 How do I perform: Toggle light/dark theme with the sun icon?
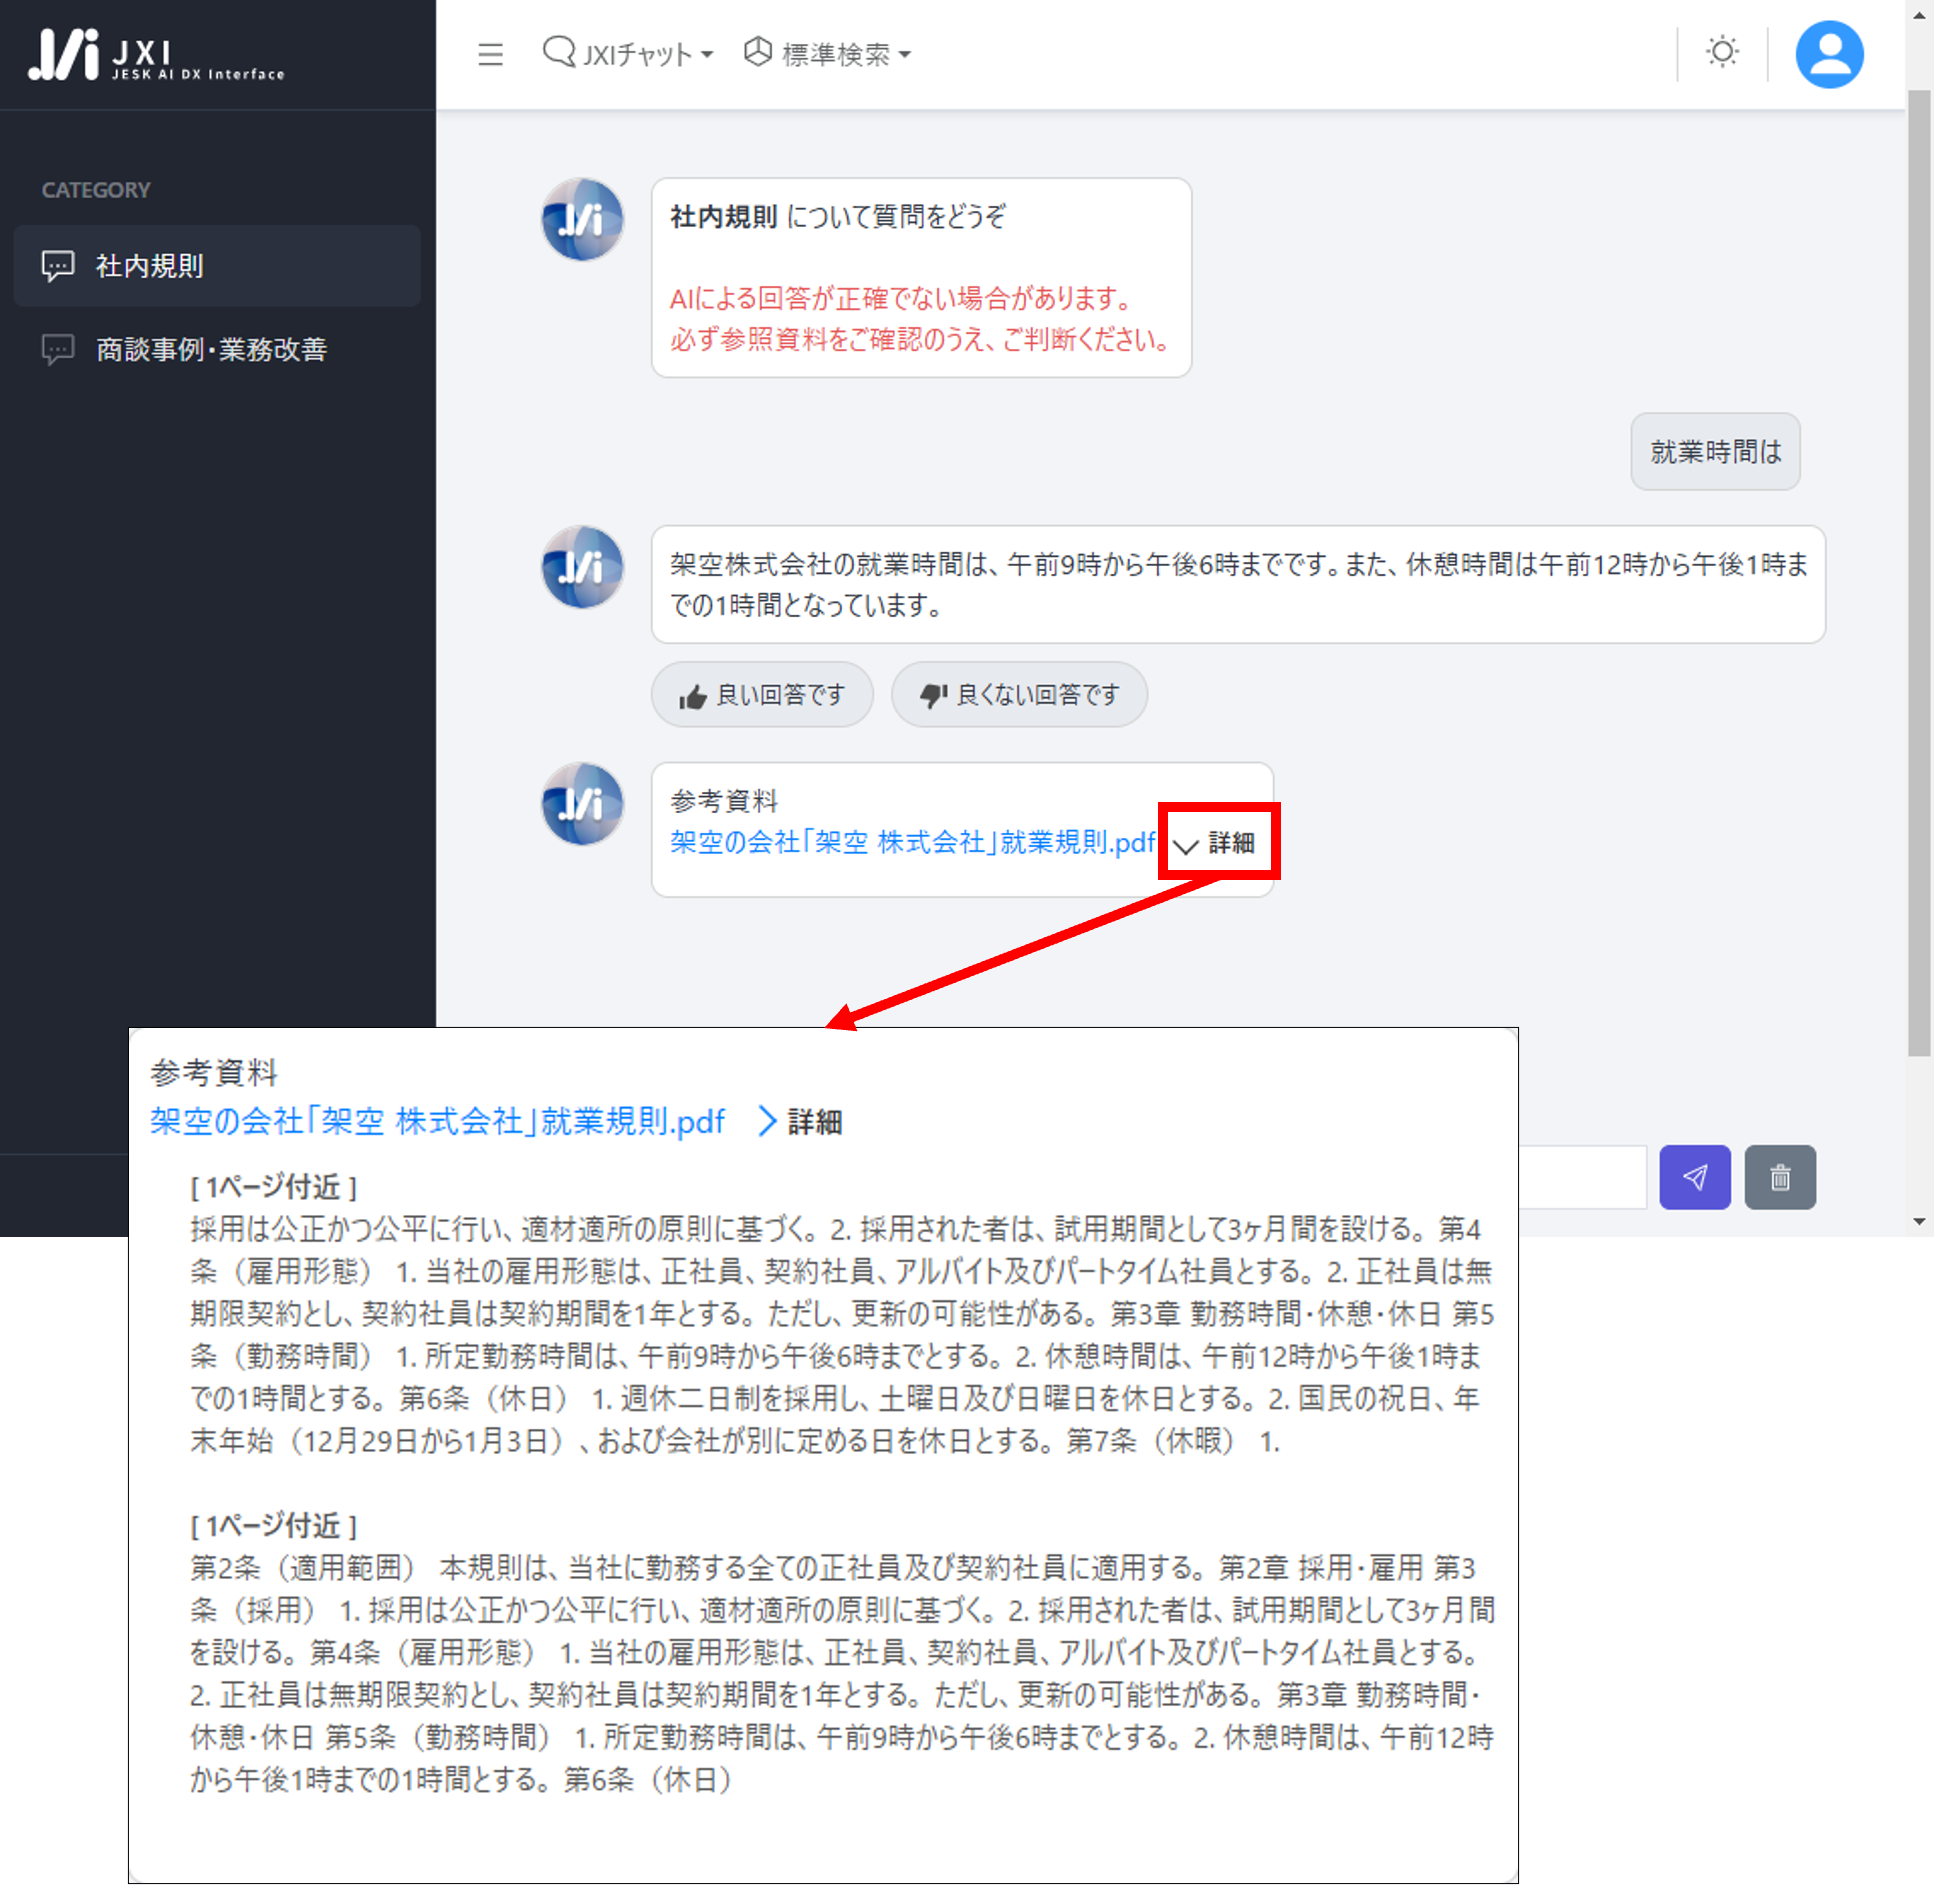[x=1722, y=52]
